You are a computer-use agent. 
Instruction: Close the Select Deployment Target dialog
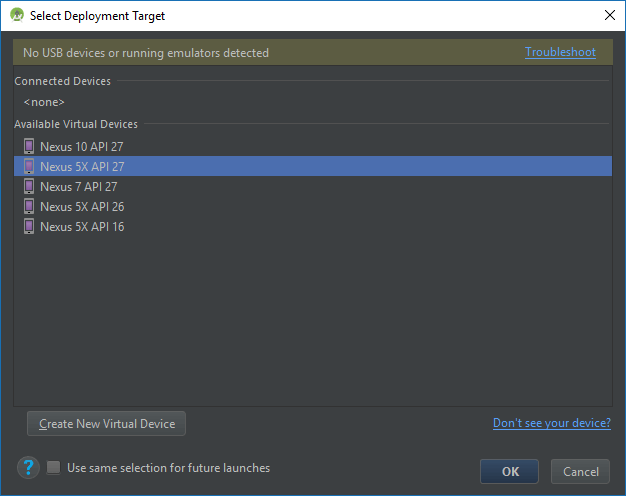point(609,16)
